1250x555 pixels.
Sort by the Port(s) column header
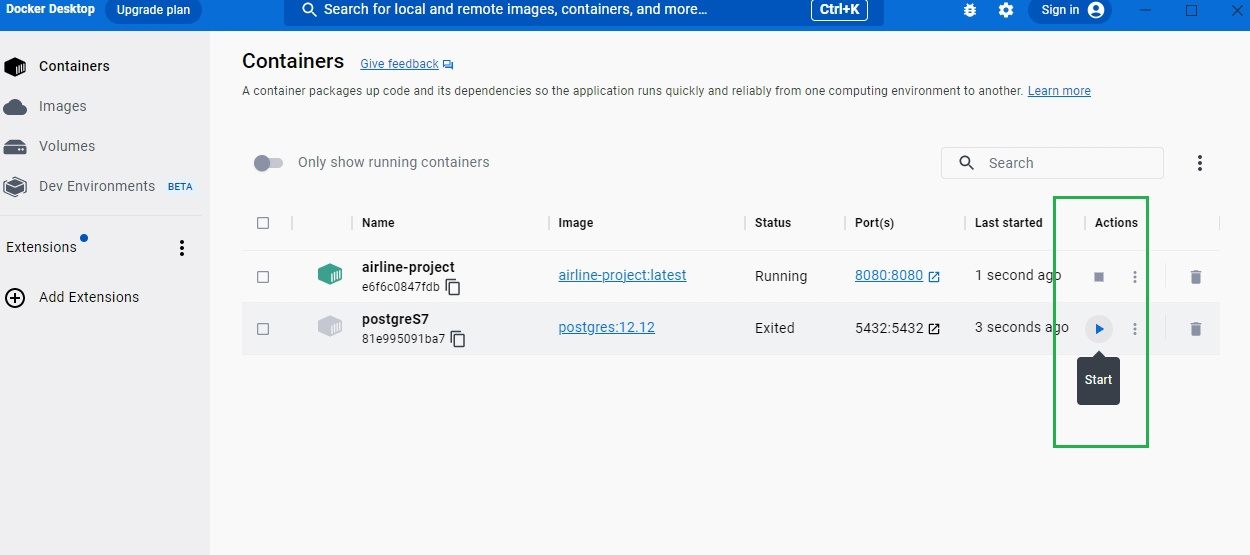coord(875,223)
